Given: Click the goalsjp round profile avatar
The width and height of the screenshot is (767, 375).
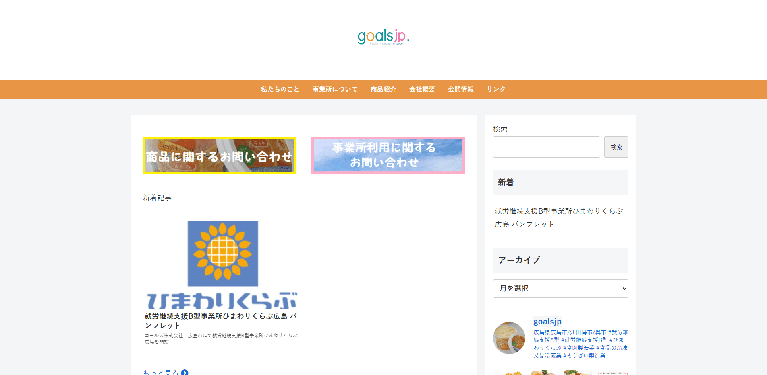Looking at the screenshot, I should click(x=509, y=338).
